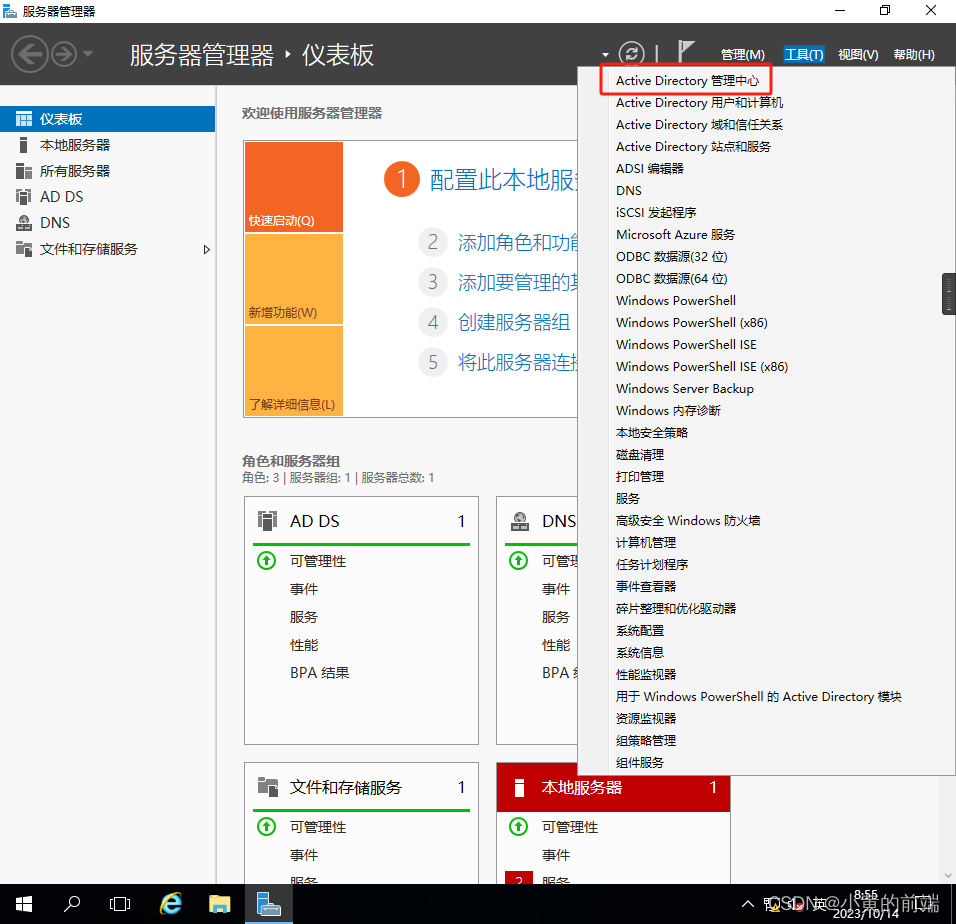Click the forward navigation arrow button
The height and width of the screenshot is (924, 956).
[64, 54]
